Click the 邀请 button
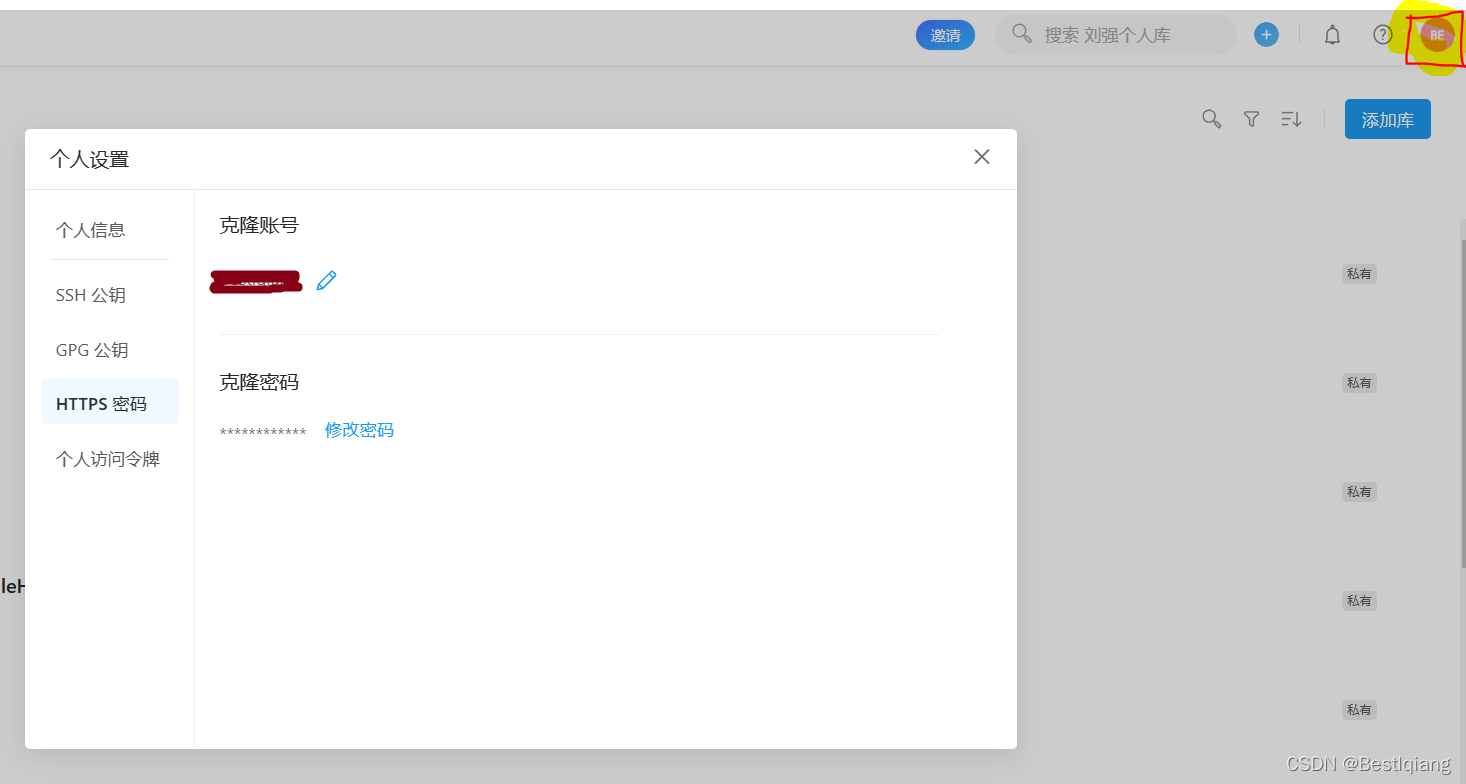This screenshot has height=784, width=1466. click(x=945, y=34)
